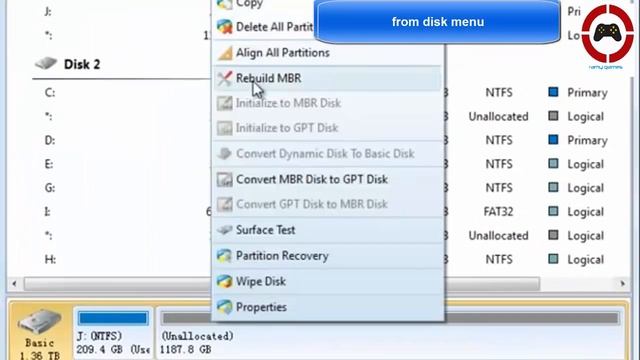Click the Basic disk icon in disk map
Image resolution: width=640 pixels, height=360 pixels.
[x=39, y=322]
